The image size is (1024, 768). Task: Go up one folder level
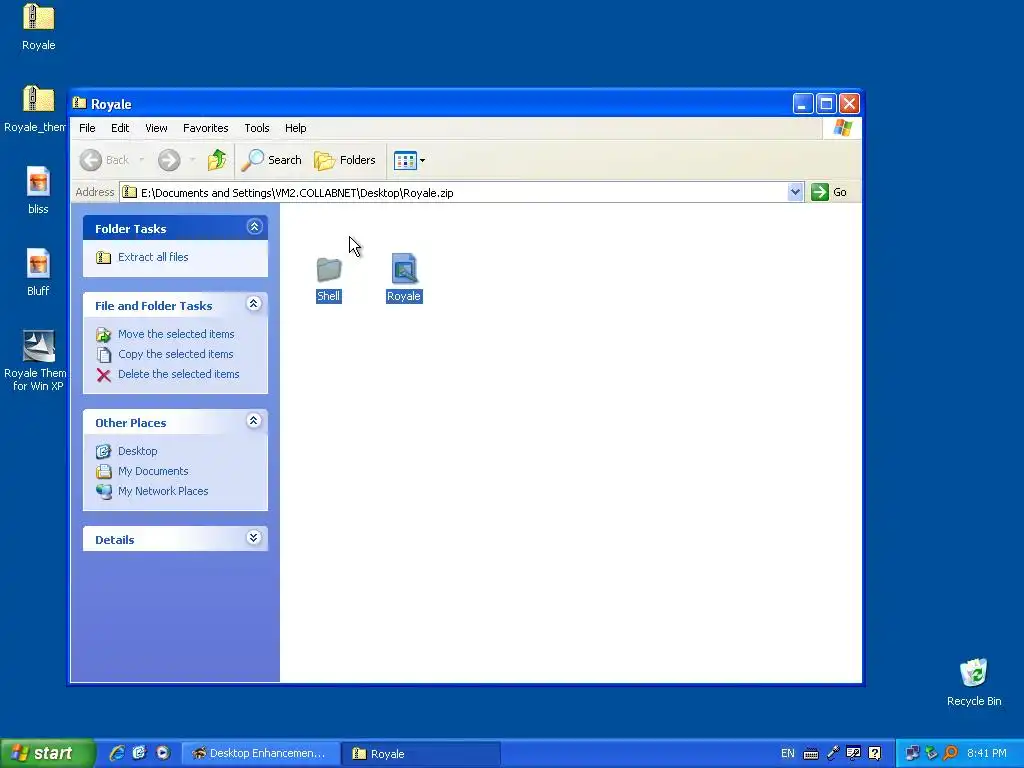point(217,160)
